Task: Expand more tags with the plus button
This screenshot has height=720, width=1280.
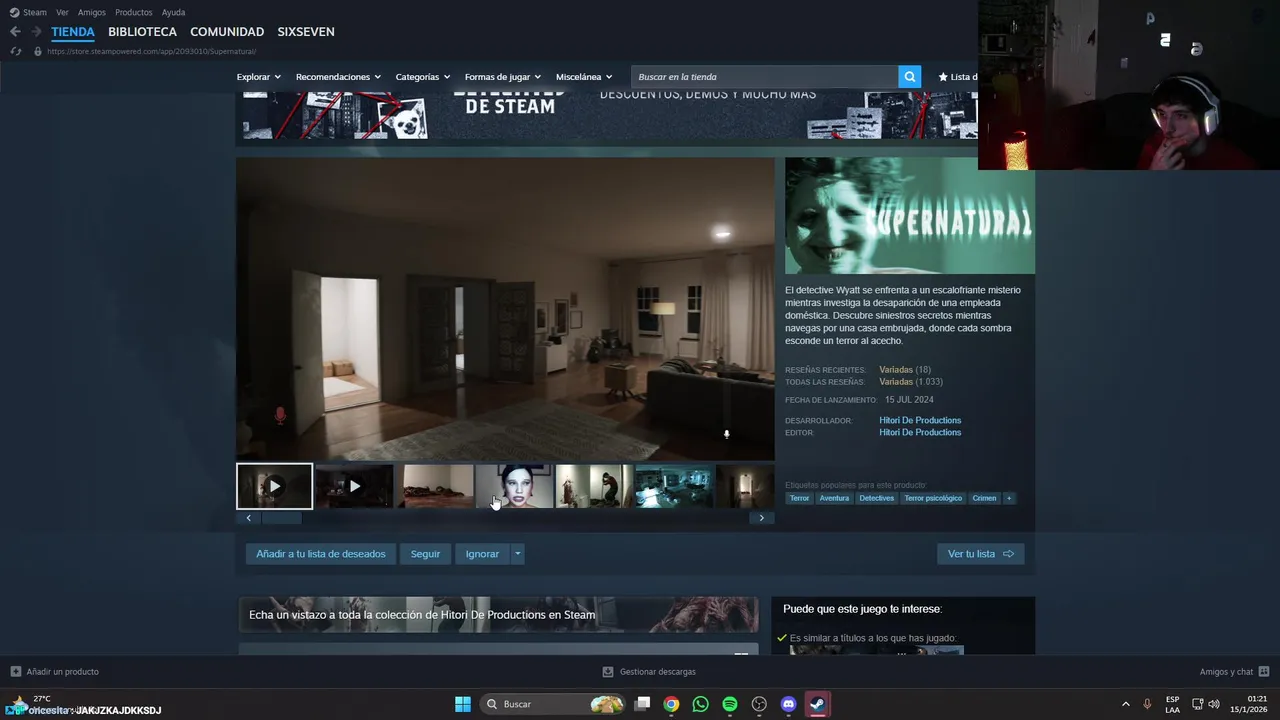Action: (x=1009, y=498)
